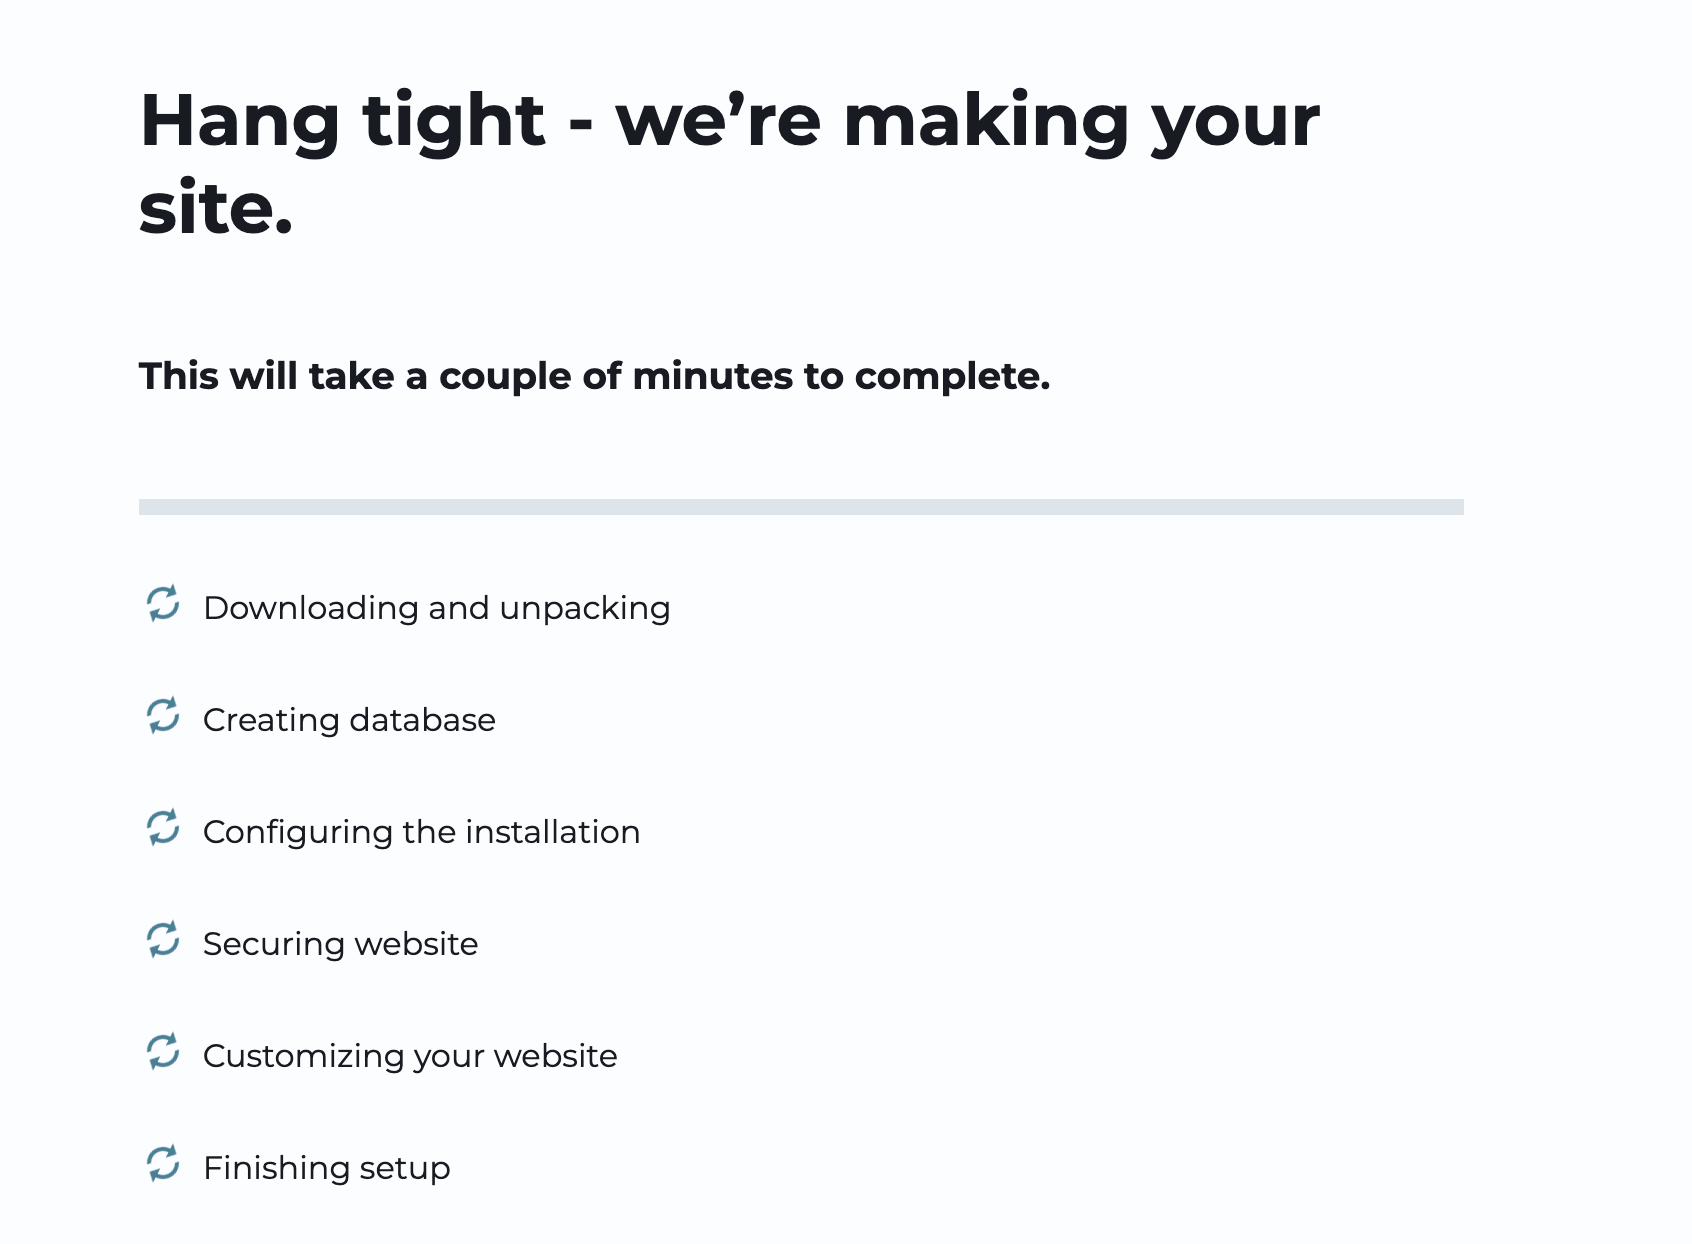
Task: Hit the spinner icon for Customizing your website
Action: coord(163,1052)
